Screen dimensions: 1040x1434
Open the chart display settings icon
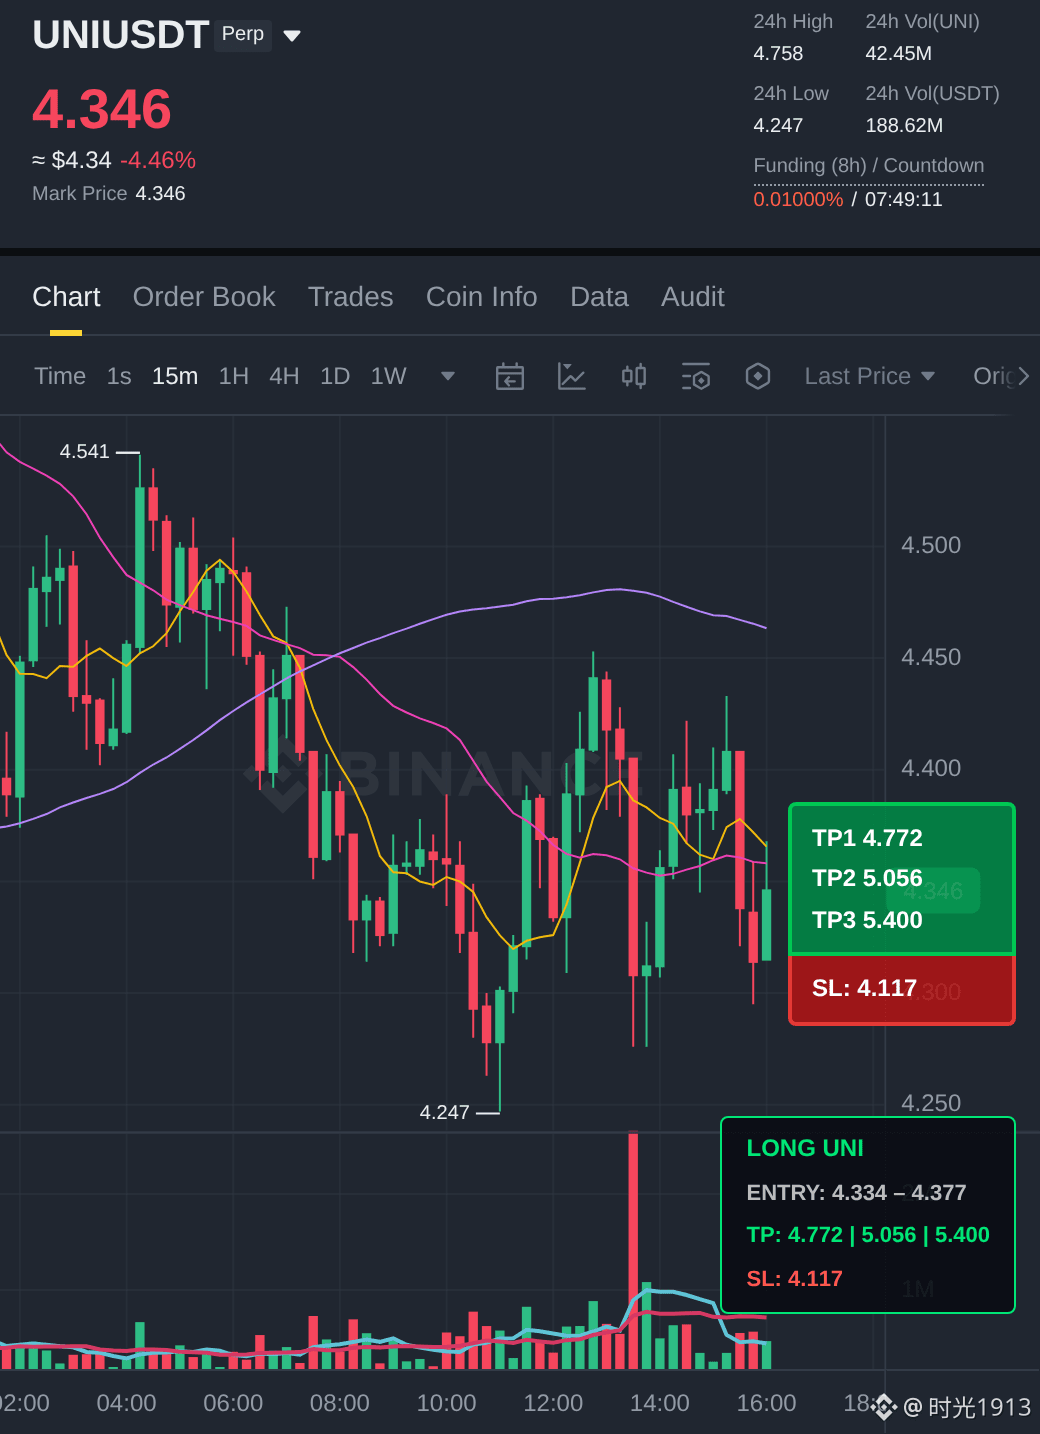click(x=696, y=376)
